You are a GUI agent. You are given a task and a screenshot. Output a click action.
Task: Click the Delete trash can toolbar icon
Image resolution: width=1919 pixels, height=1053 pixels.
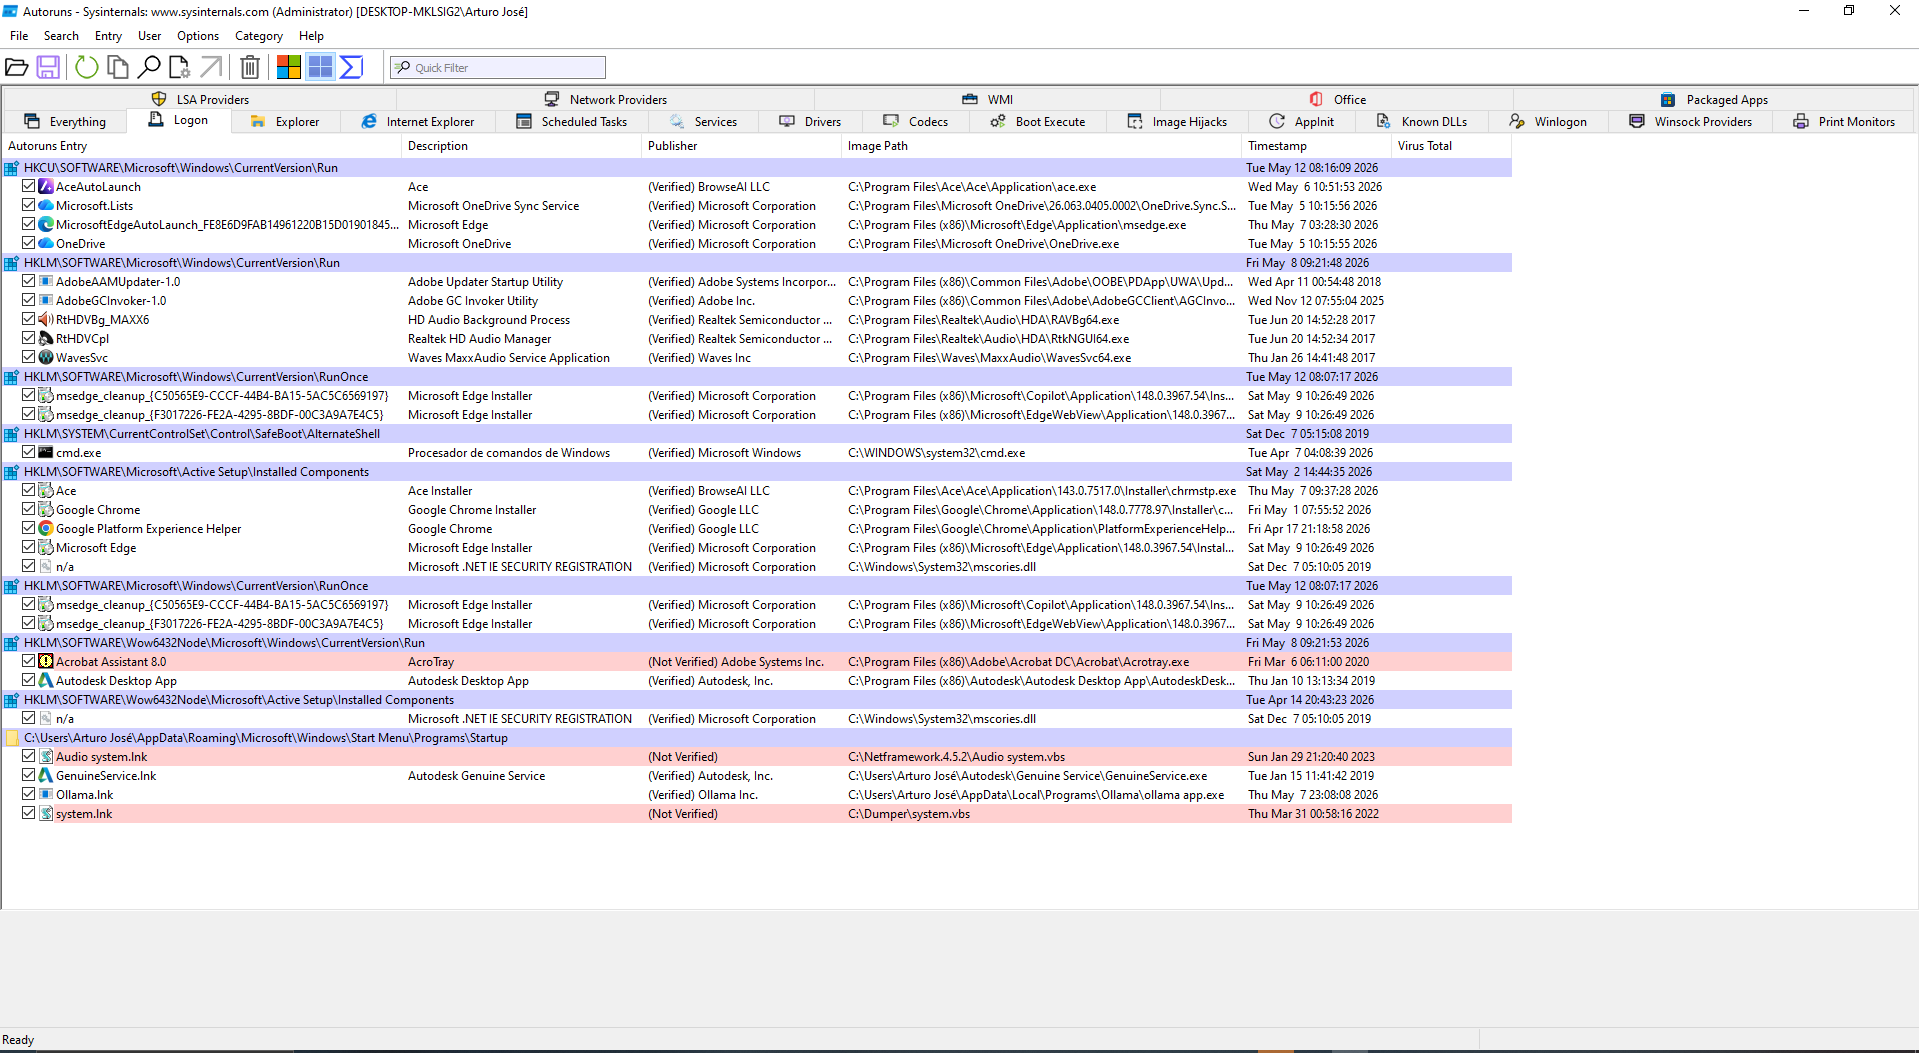coord(250,67)
